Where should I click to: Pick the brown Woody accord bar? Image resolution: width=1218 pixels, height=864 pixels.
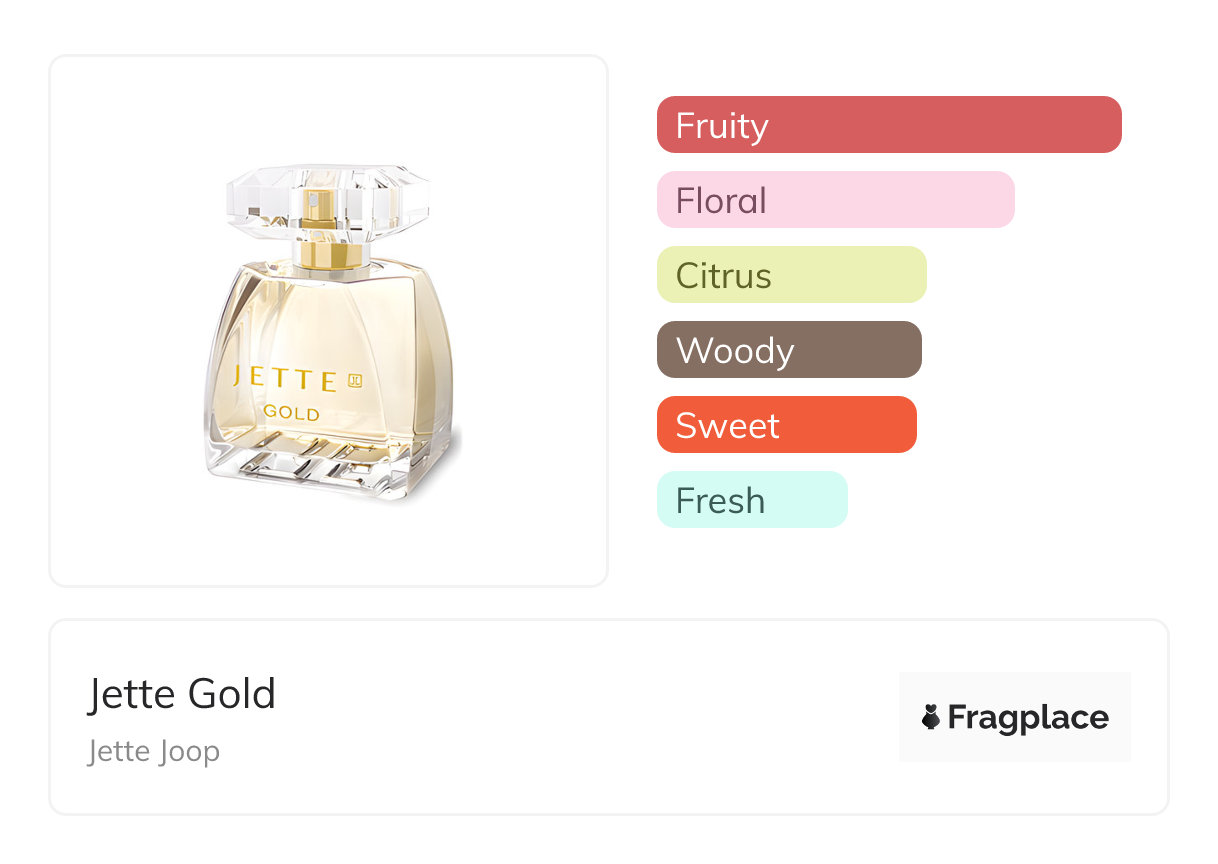789,350
